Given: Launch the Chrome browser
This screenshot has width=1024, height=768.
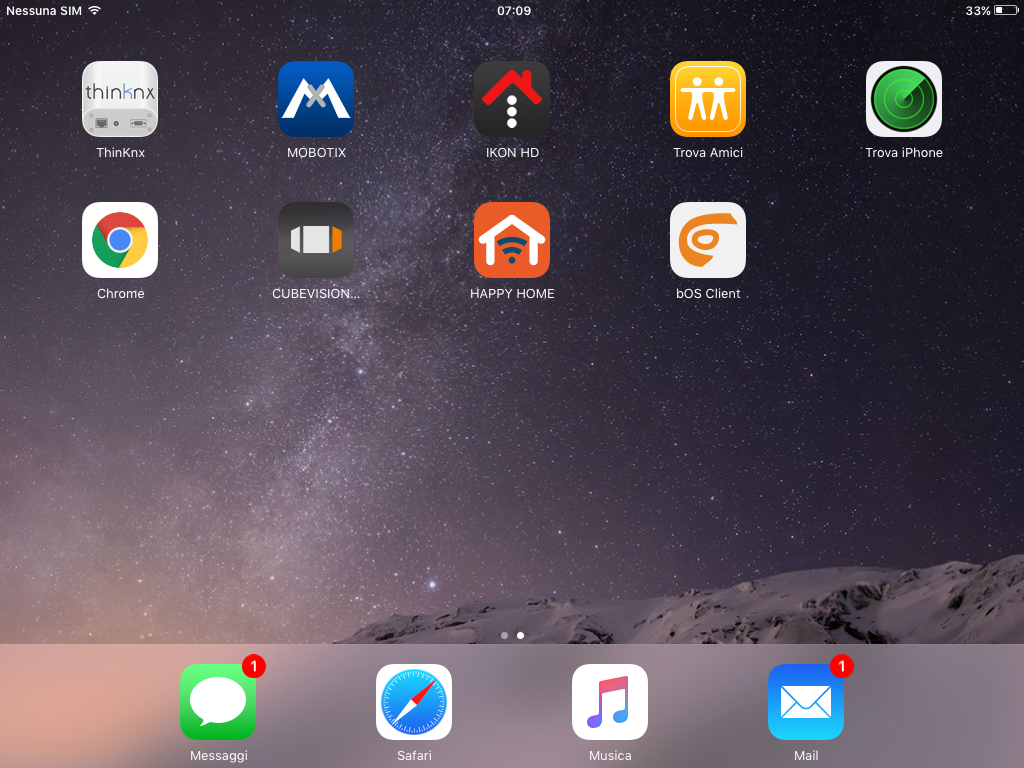Looking at the screenshot, I should pyautogui.click(x=120, y=240).
